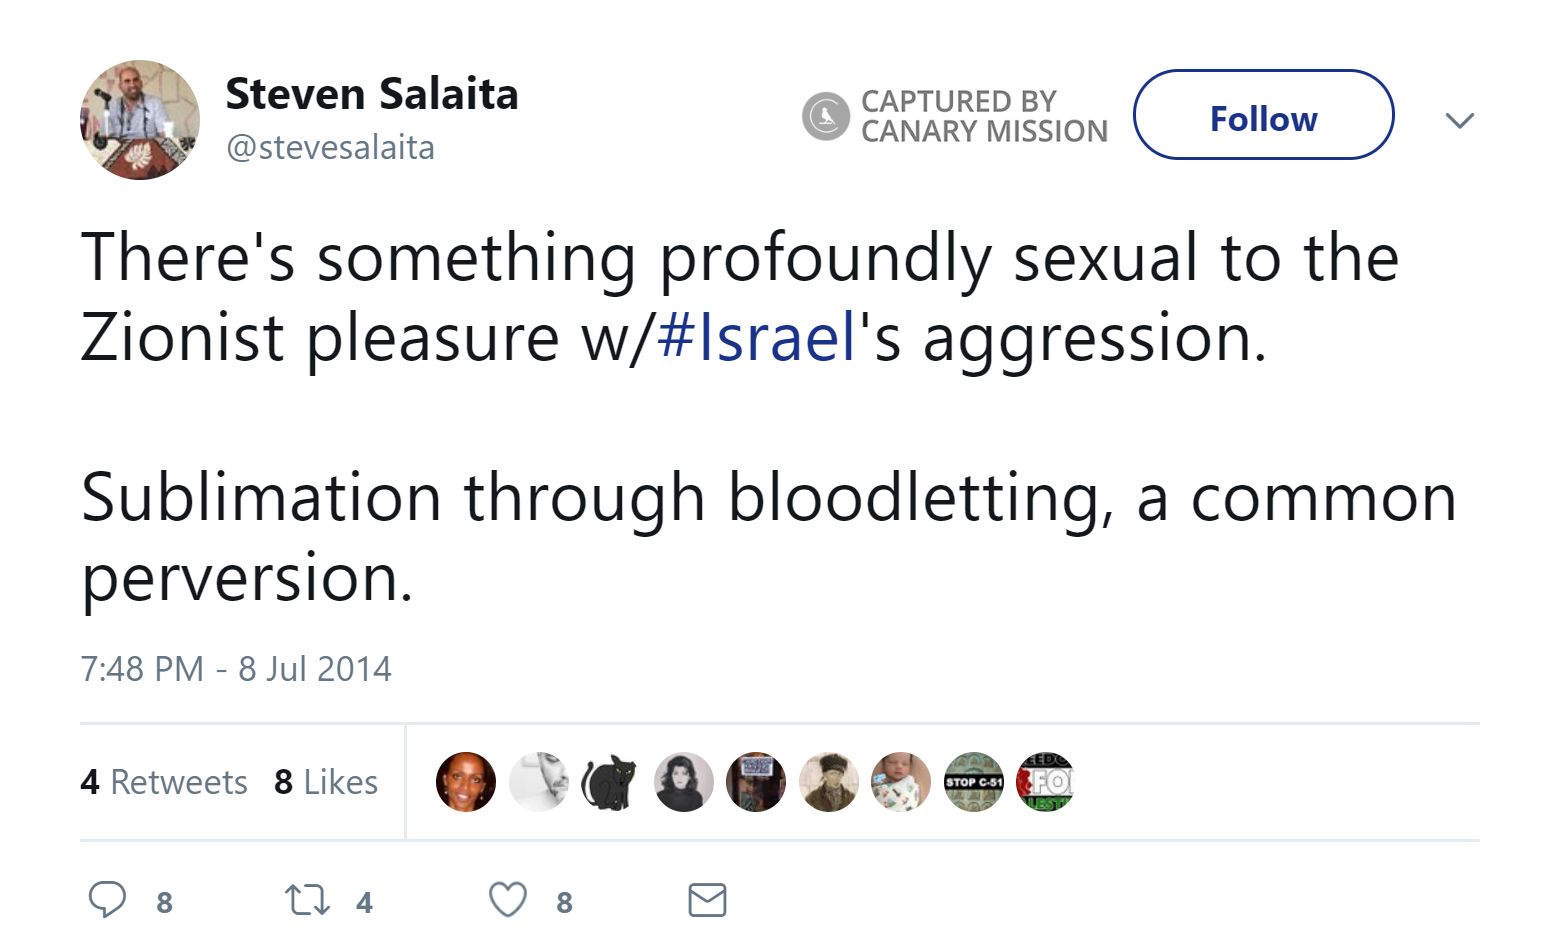Screen dimensions: 1542x942
Task: Expand the tweet options chevron
Action: click(1460, 121)
